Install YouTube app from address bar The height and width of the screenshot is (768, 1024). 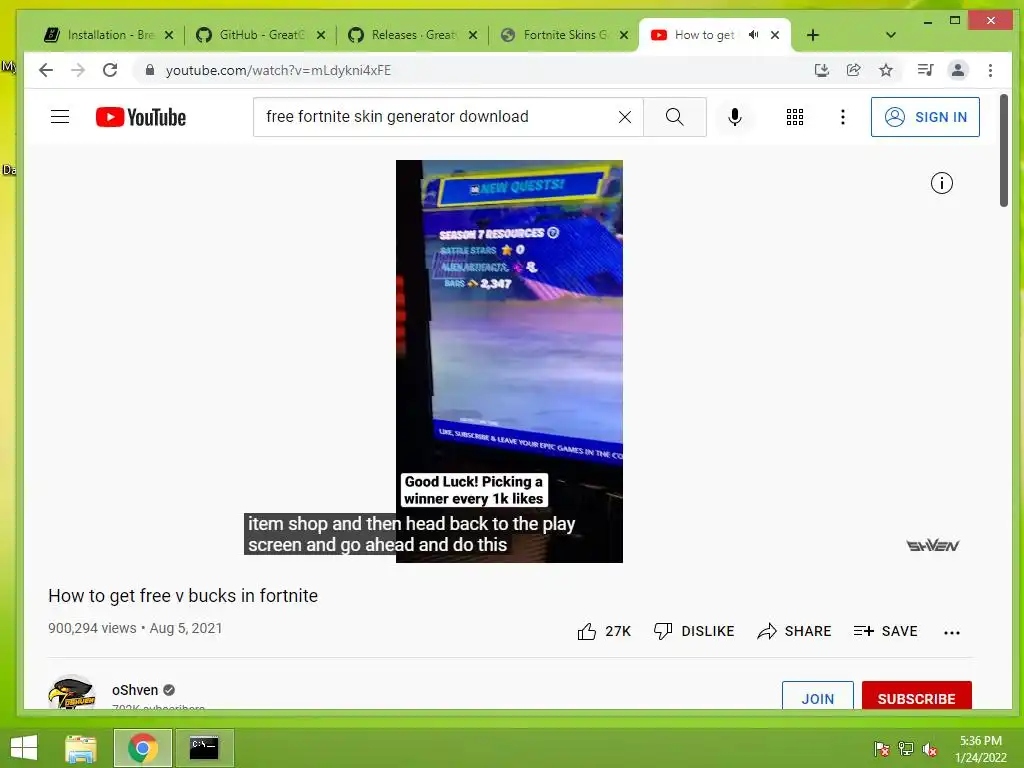tap(822, 70)
